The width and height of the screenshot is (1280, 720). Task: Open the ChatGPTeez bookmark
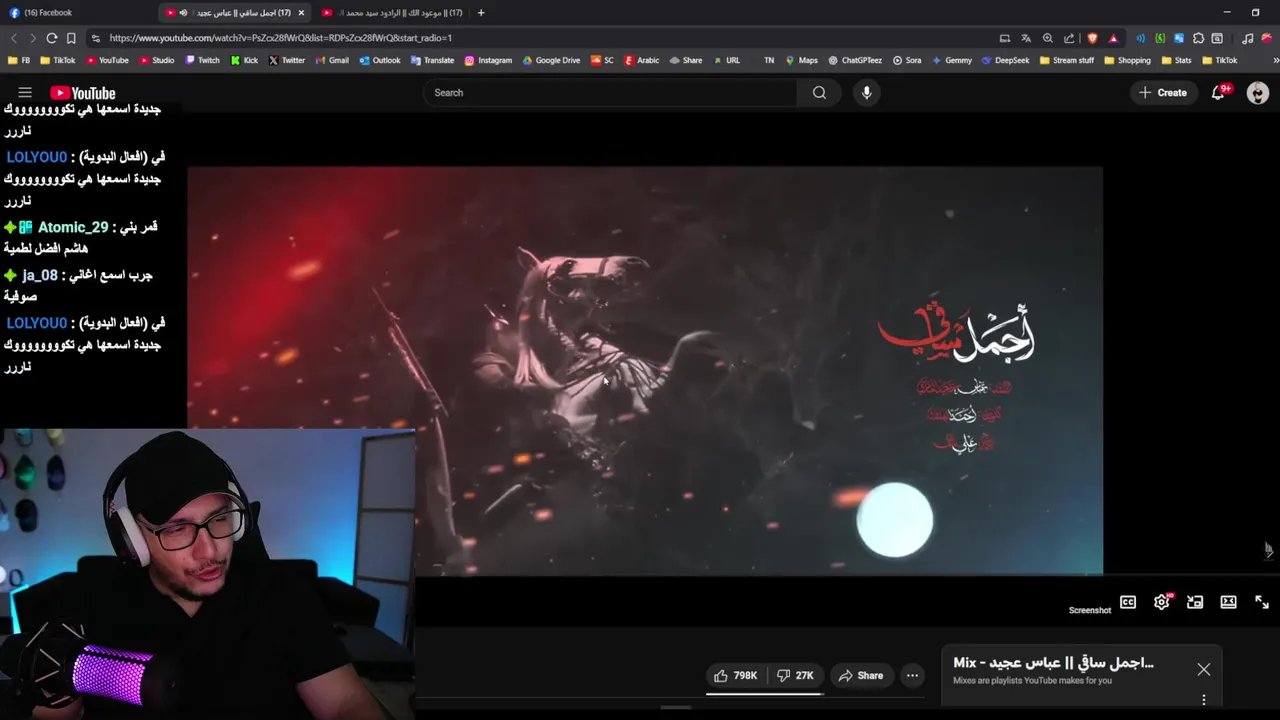854,60
